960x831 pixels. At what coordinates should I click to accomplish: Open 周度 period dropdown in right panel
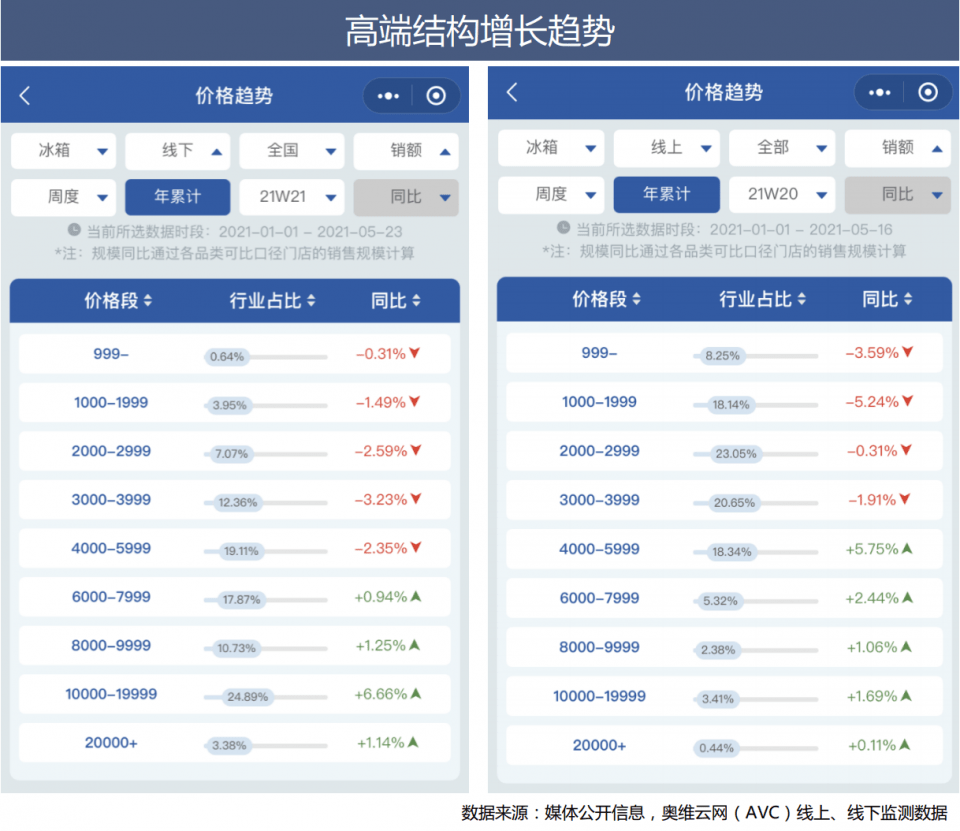click(x=551, y=195)
